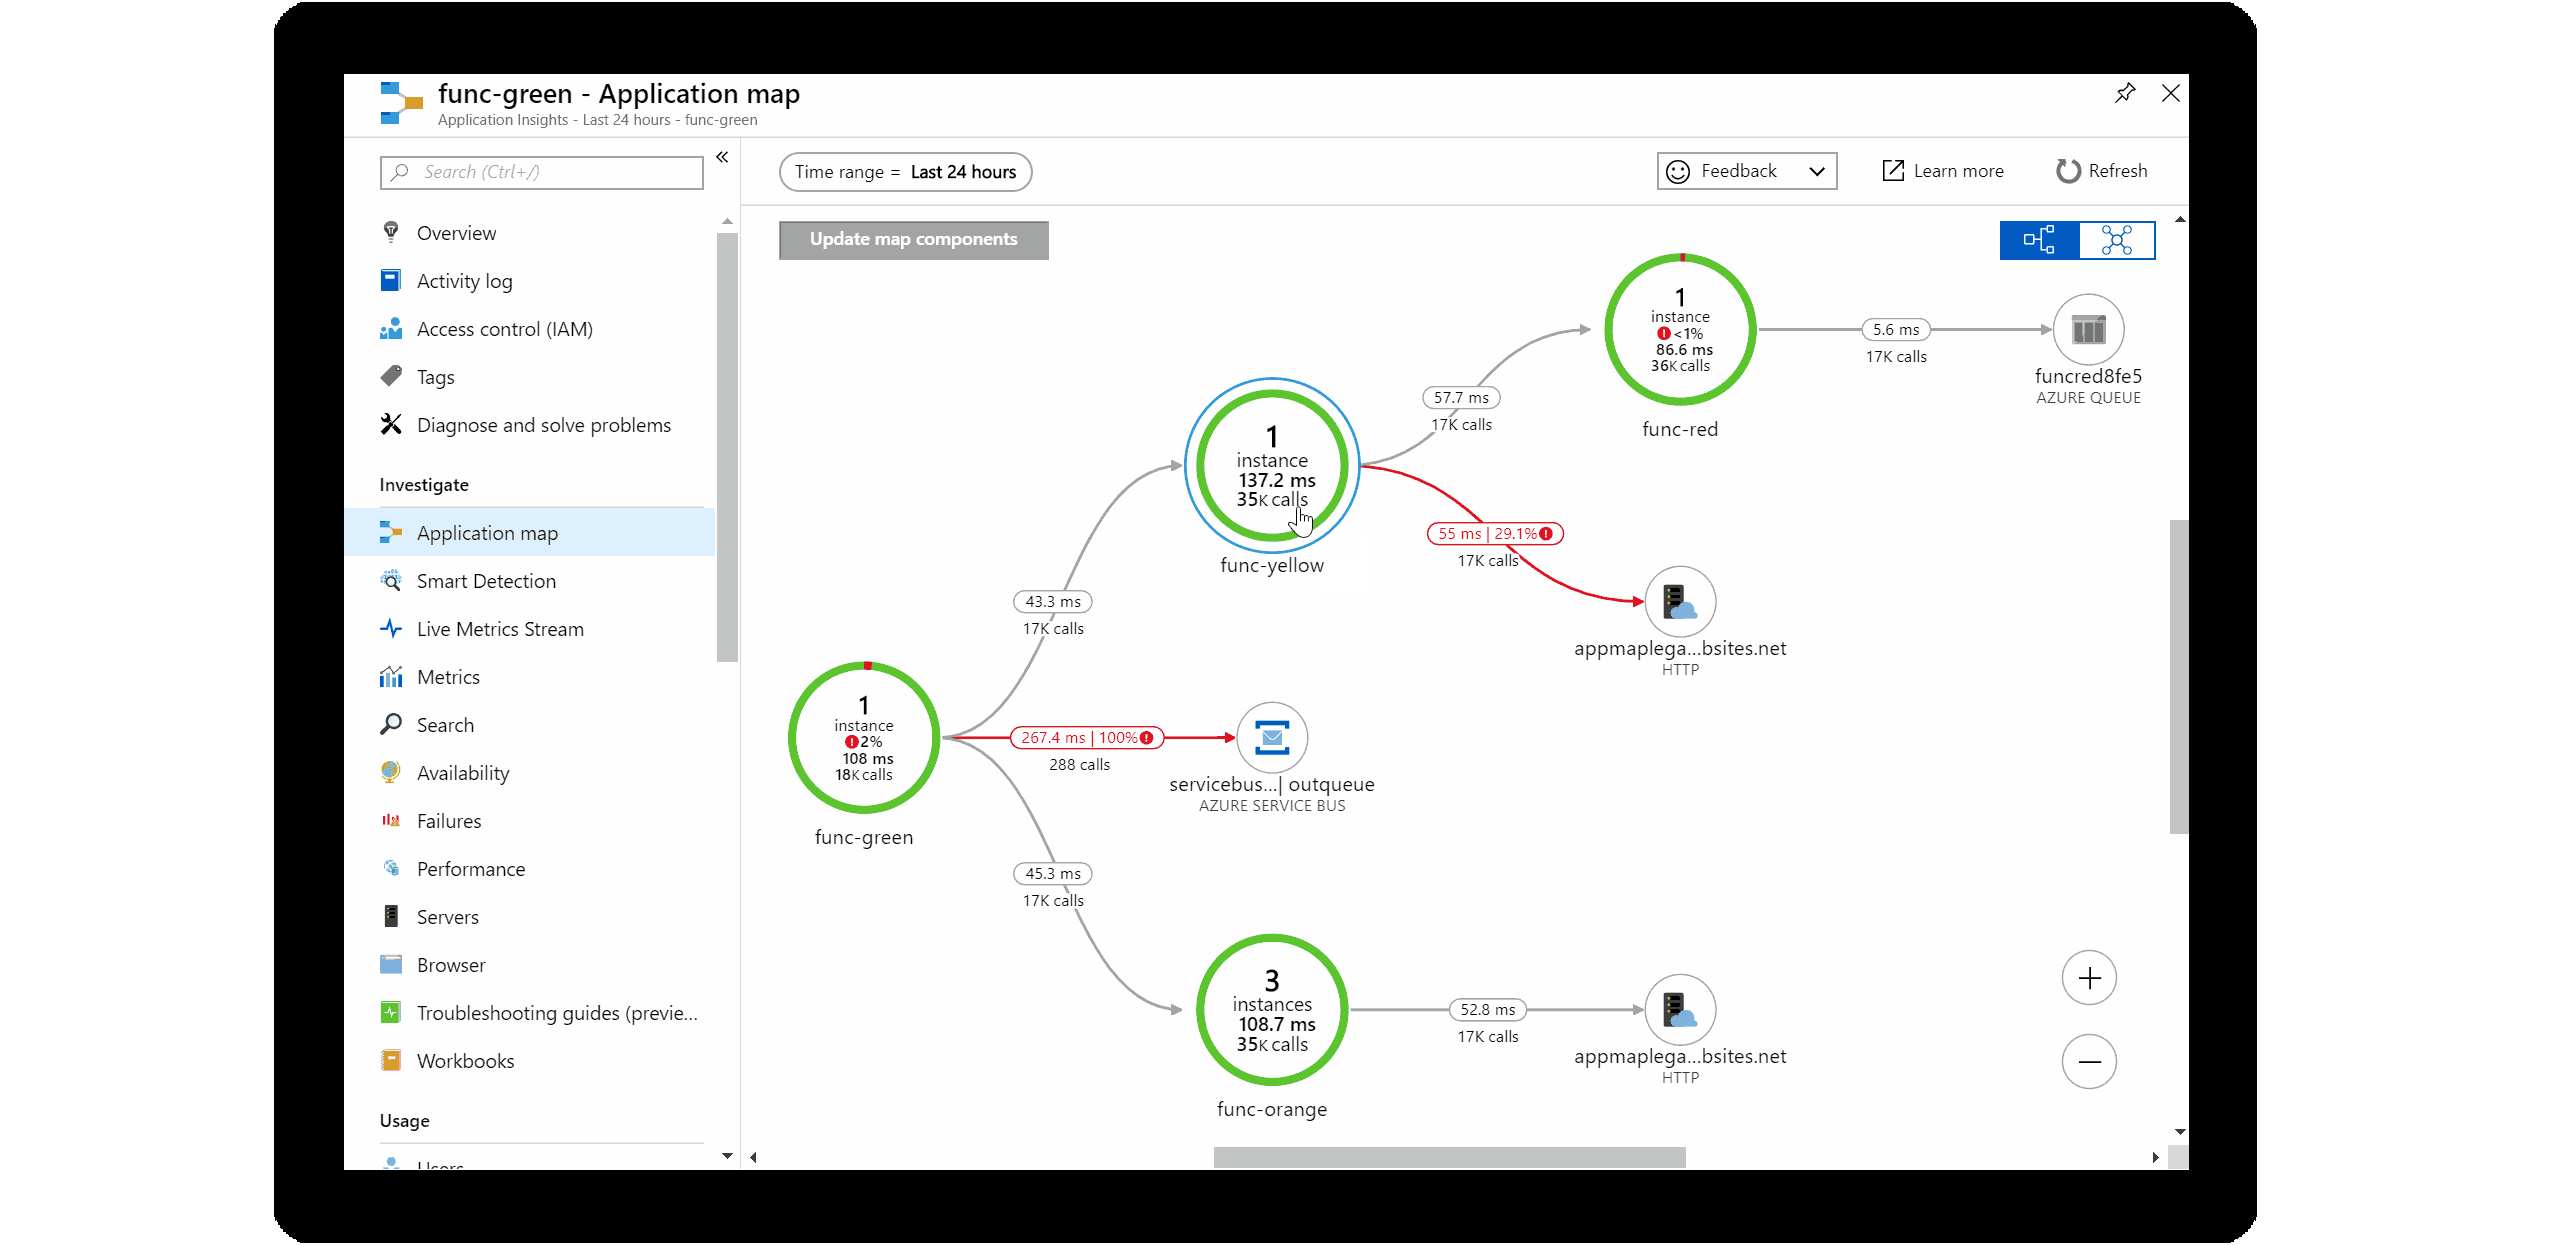Open Diagnose and solve problems icon
Screen dimensions: 2559x1245
(x=391, y=424)
